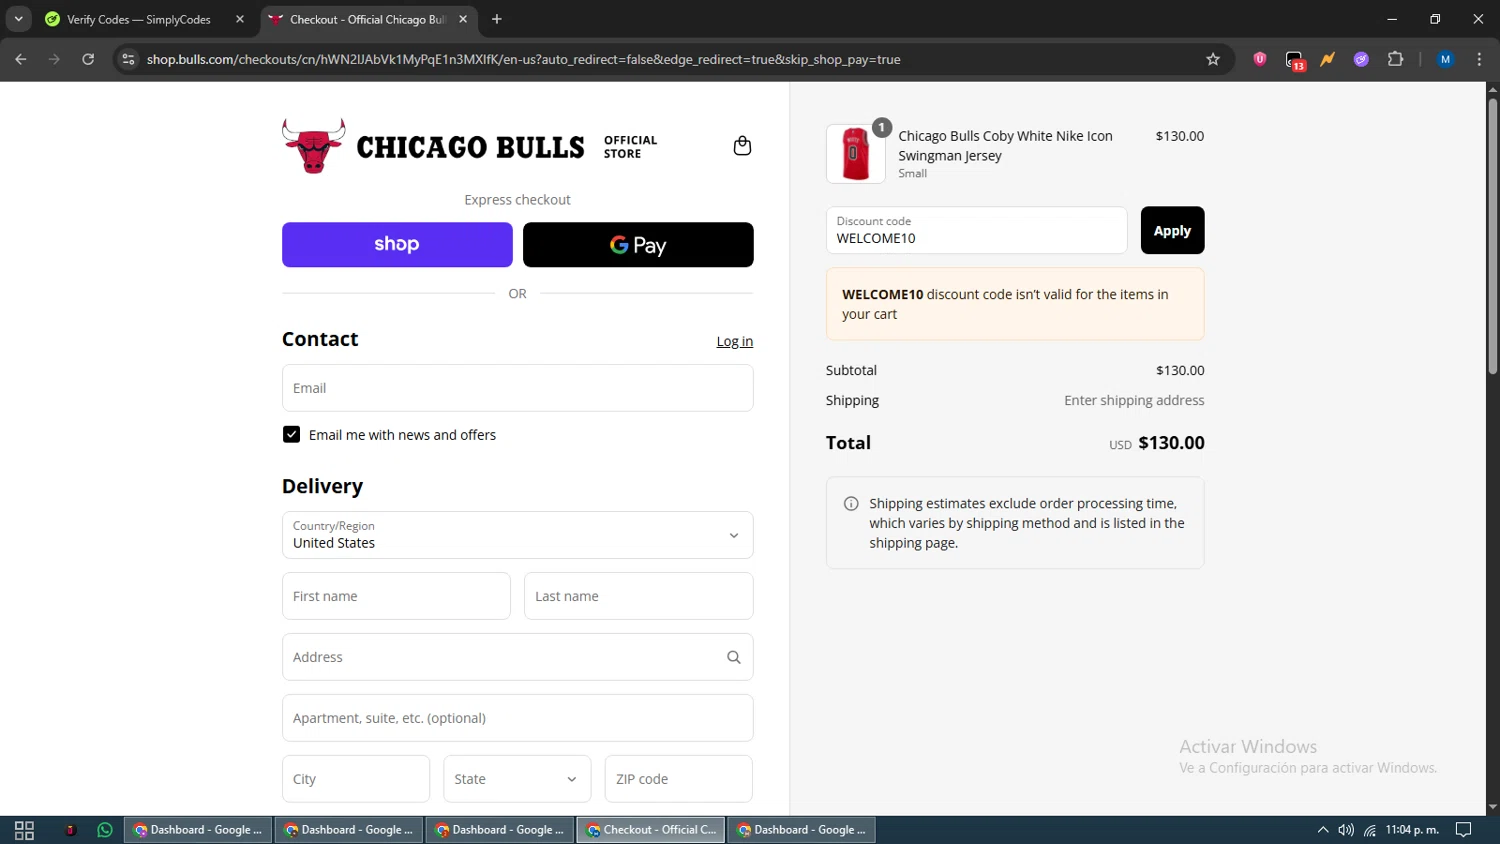Bookmark this page with the star icon
This screenshot has height=844, width=1500.
tap(1213, 59)
